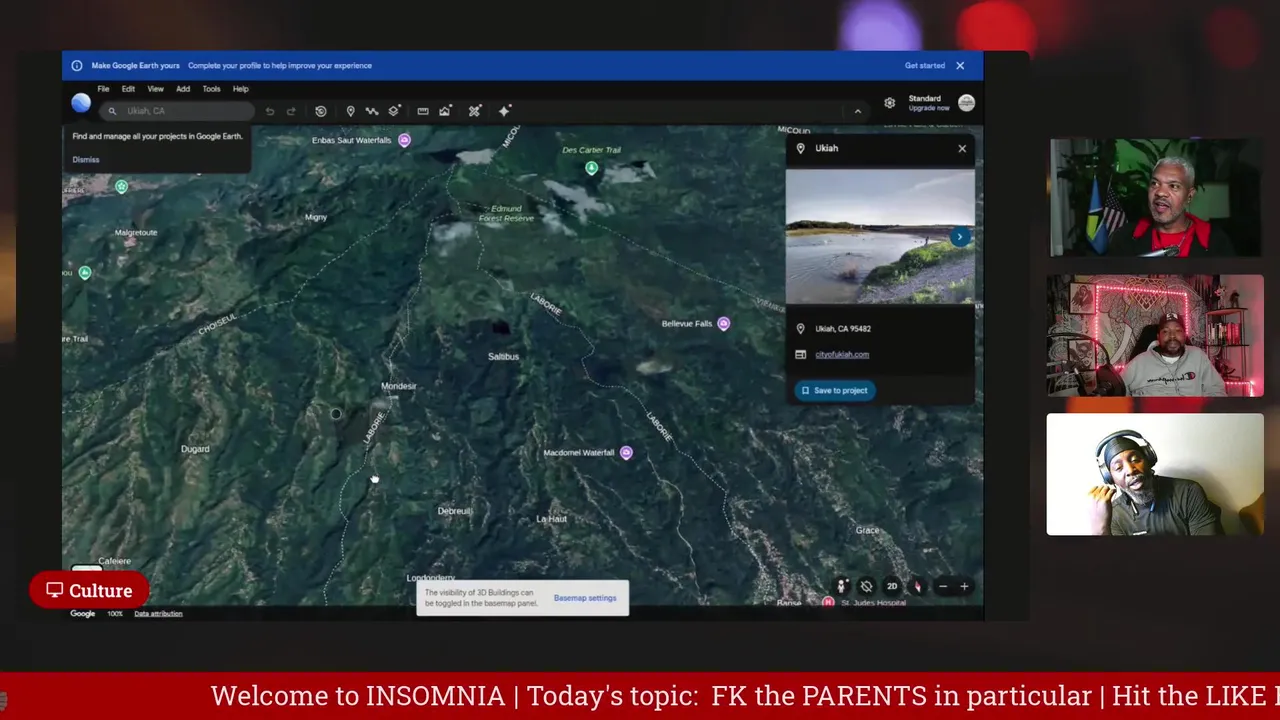Click the red Culture badge
Viewport: 1280px width, 720px height.
click(89, 591)
